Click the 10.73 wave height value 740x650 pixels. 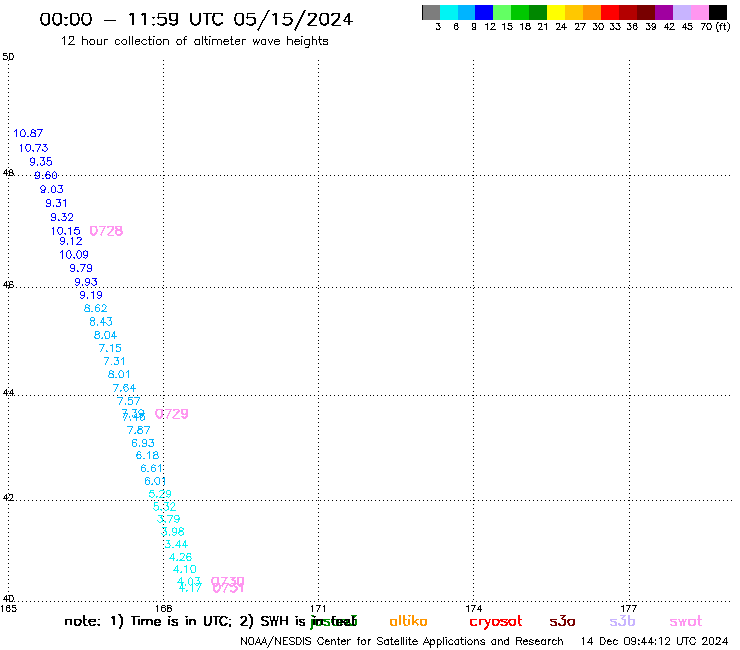(x=34, y=148)
